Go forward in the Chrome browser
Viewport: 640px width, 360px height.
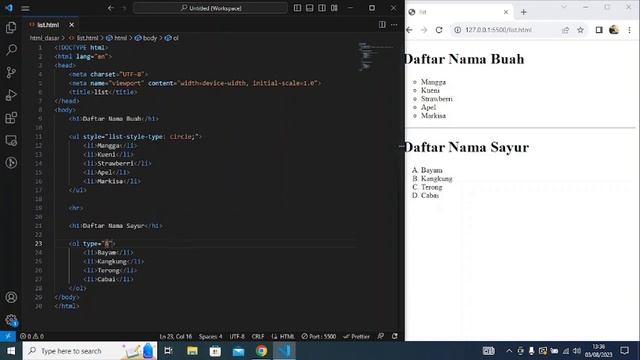pos(424,30)
